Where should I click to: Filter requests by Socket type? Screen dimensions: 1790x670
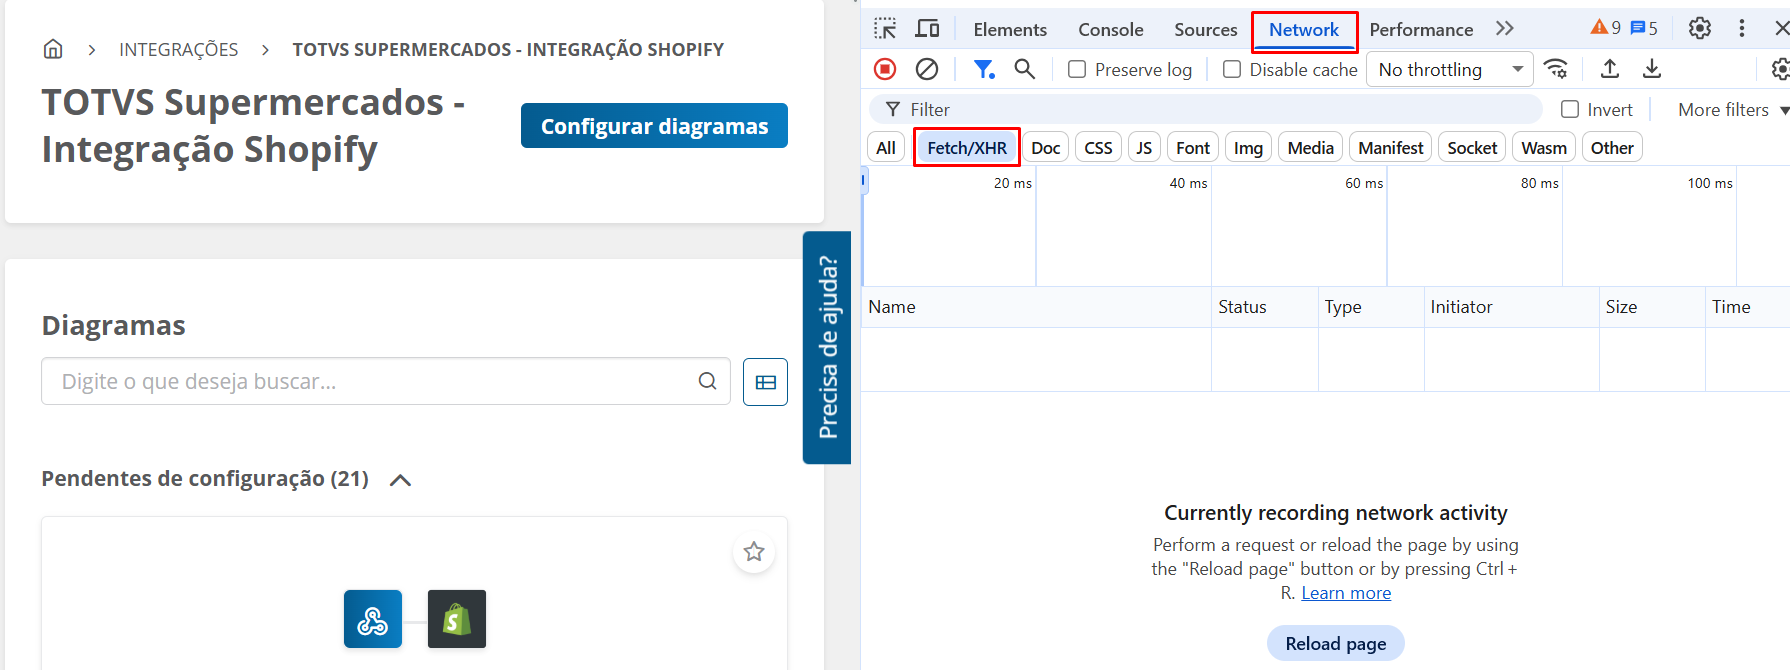click(1472, 147)
